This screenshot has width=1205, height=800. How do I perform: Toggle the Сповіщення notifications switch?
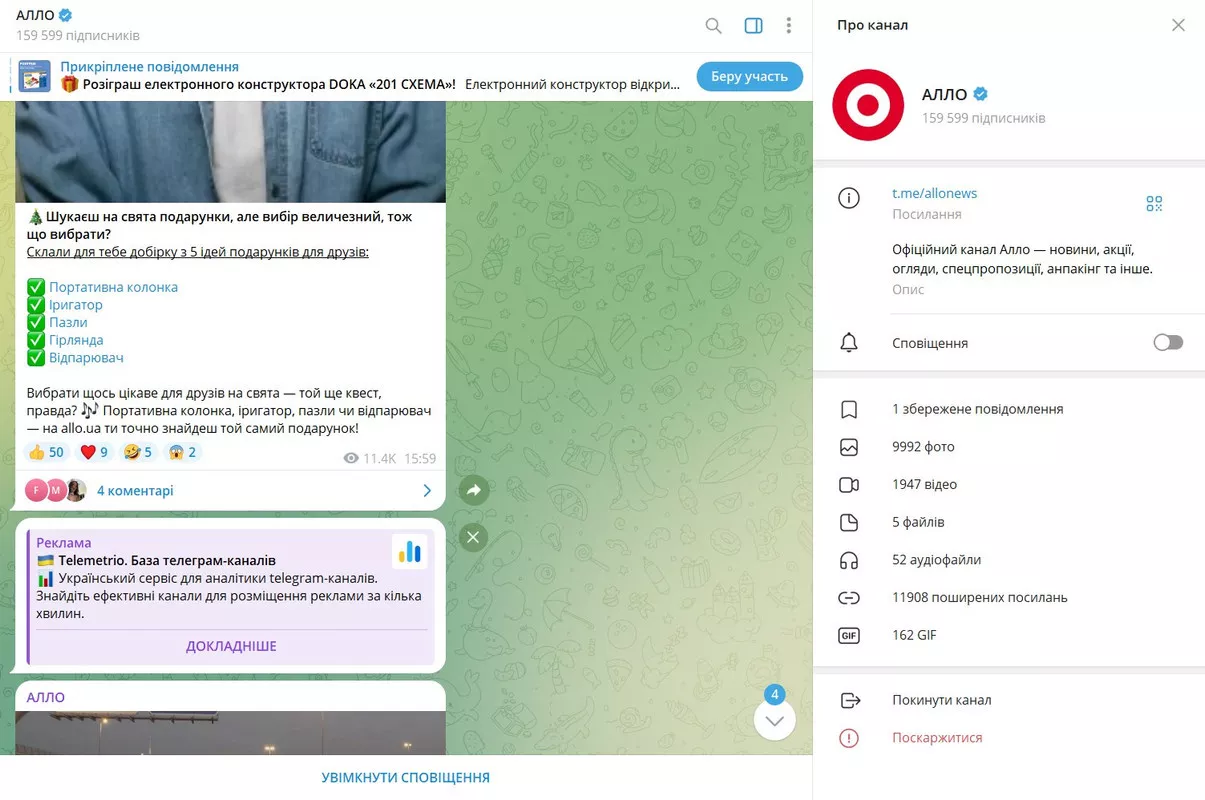tap(1168, 343)
